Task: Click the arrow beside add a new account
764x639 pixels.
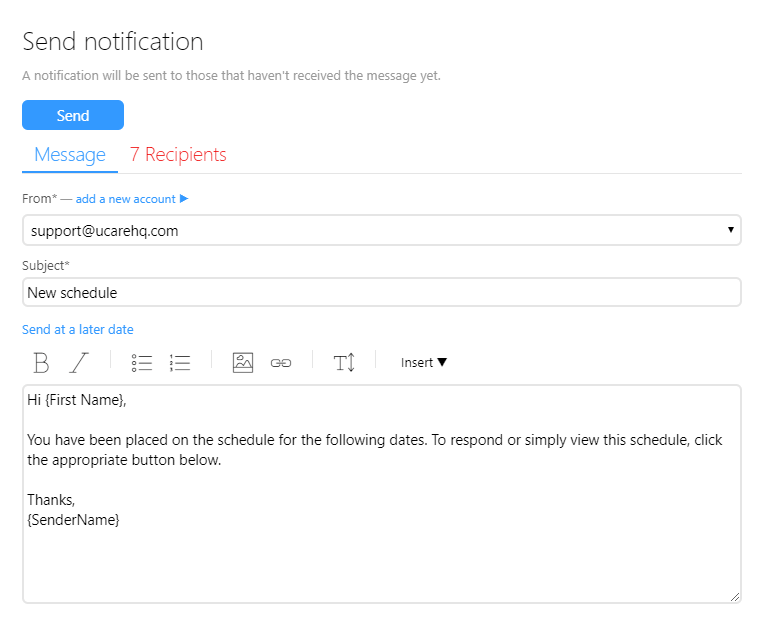Action: click(184, 199)
